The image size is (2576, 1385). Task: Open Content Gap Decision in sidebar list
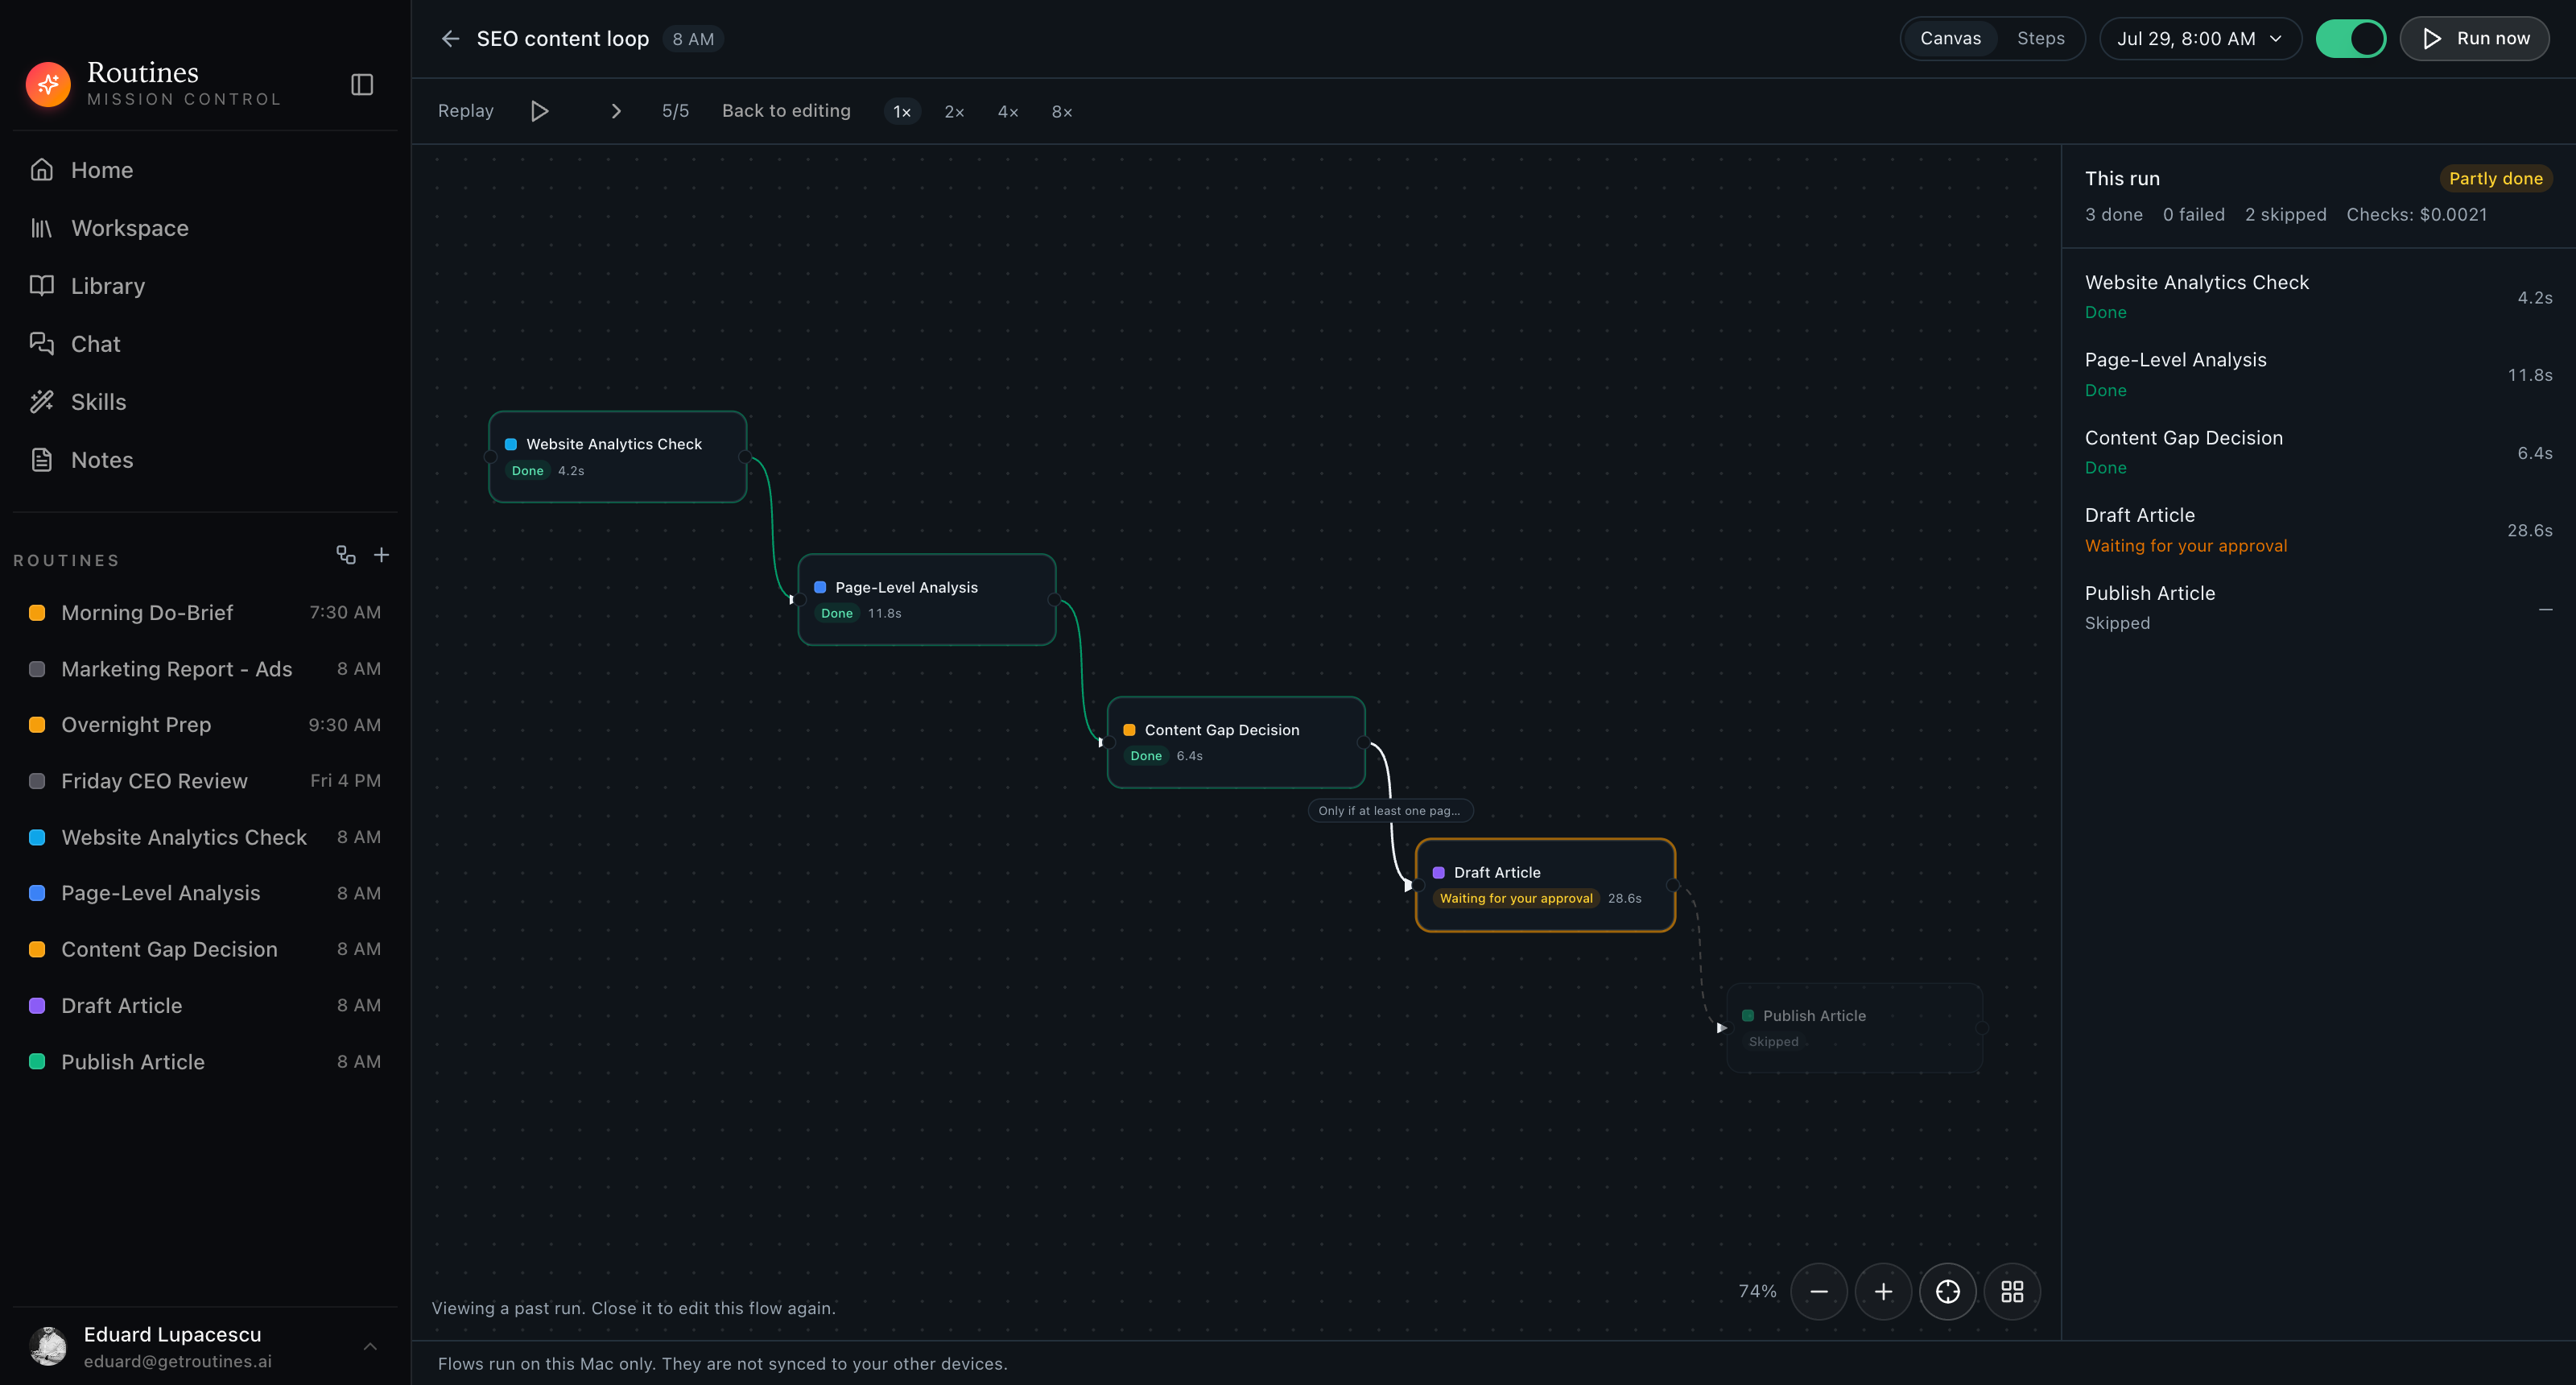pyautogui.click(x=205, y=949)
